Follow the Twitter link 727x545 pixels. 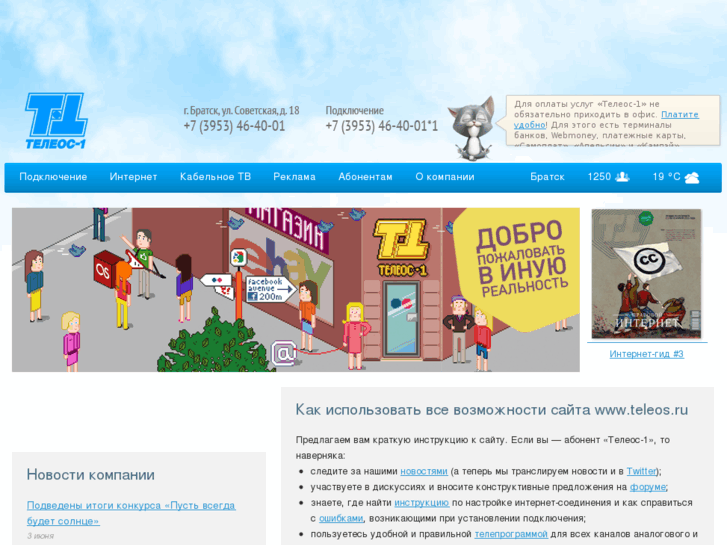tap(641, 471)
